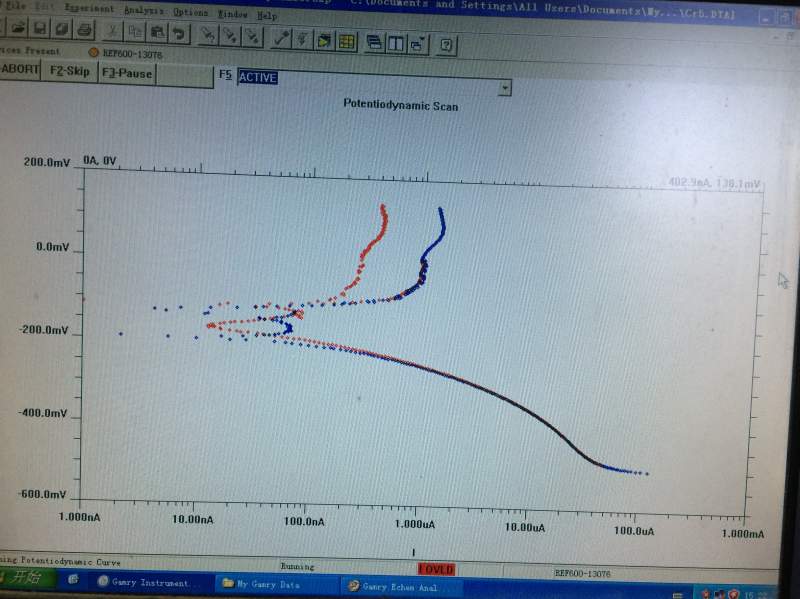Viewport: 800px width, 599px height.
Task: Click the first stamp-shaped toolbar icon
Action: 208,35
